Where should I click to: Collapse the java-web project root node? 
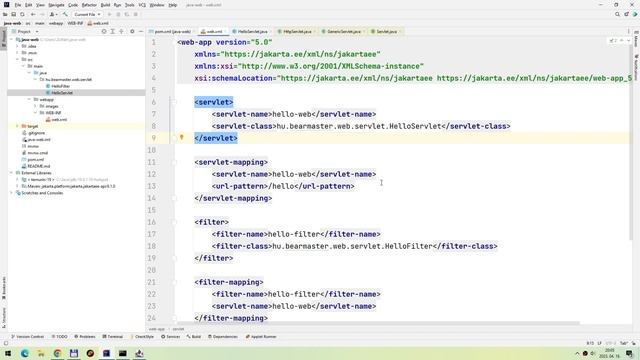[11, 40]
